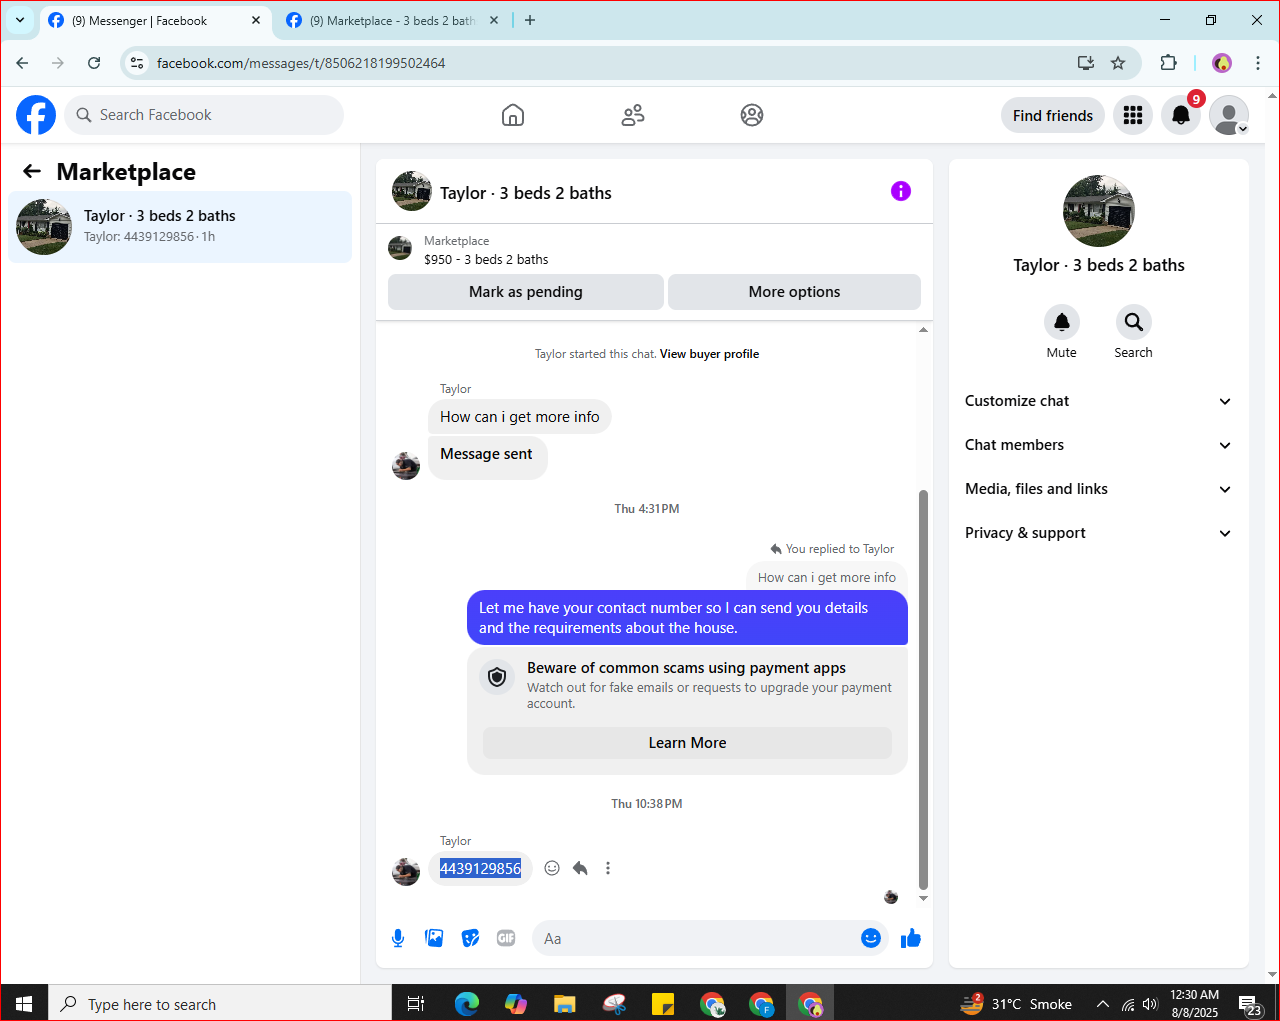Click Learn More about scams

(687, 743)
